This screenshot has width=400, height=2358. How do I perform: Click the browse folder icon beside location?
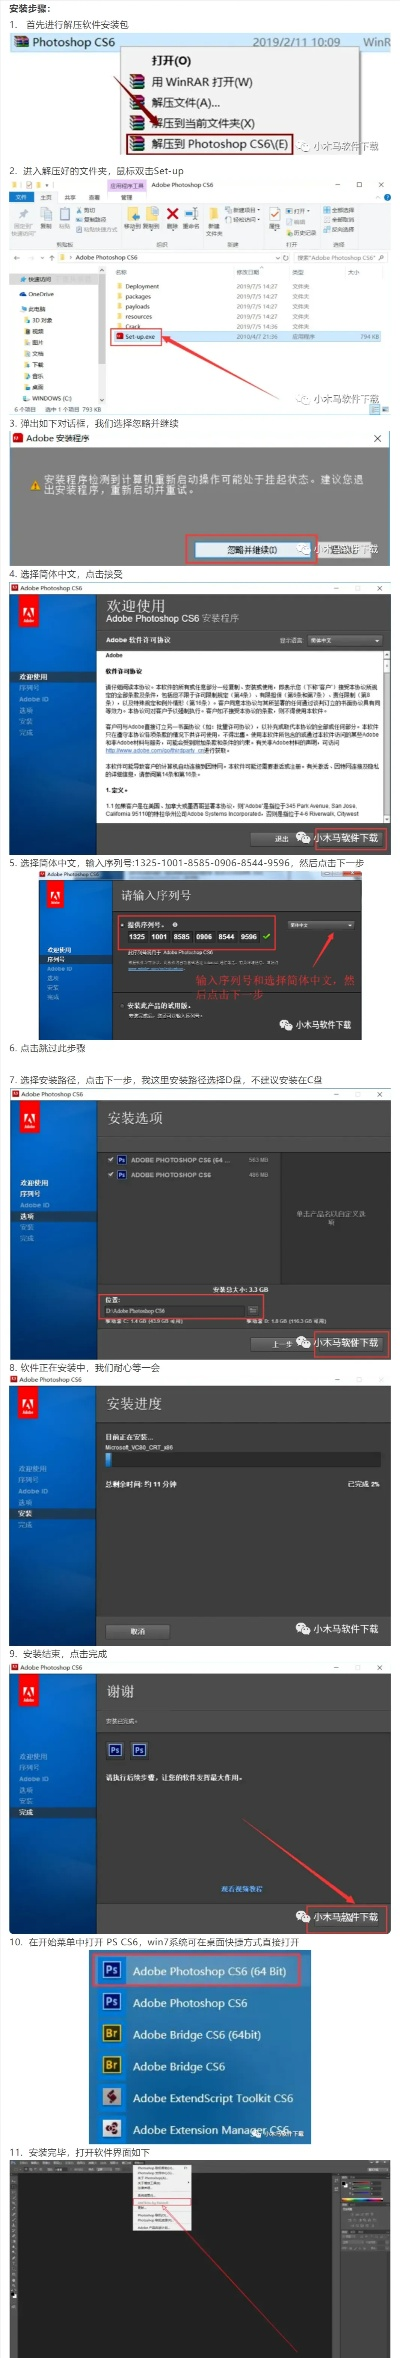click(253, 1310)
